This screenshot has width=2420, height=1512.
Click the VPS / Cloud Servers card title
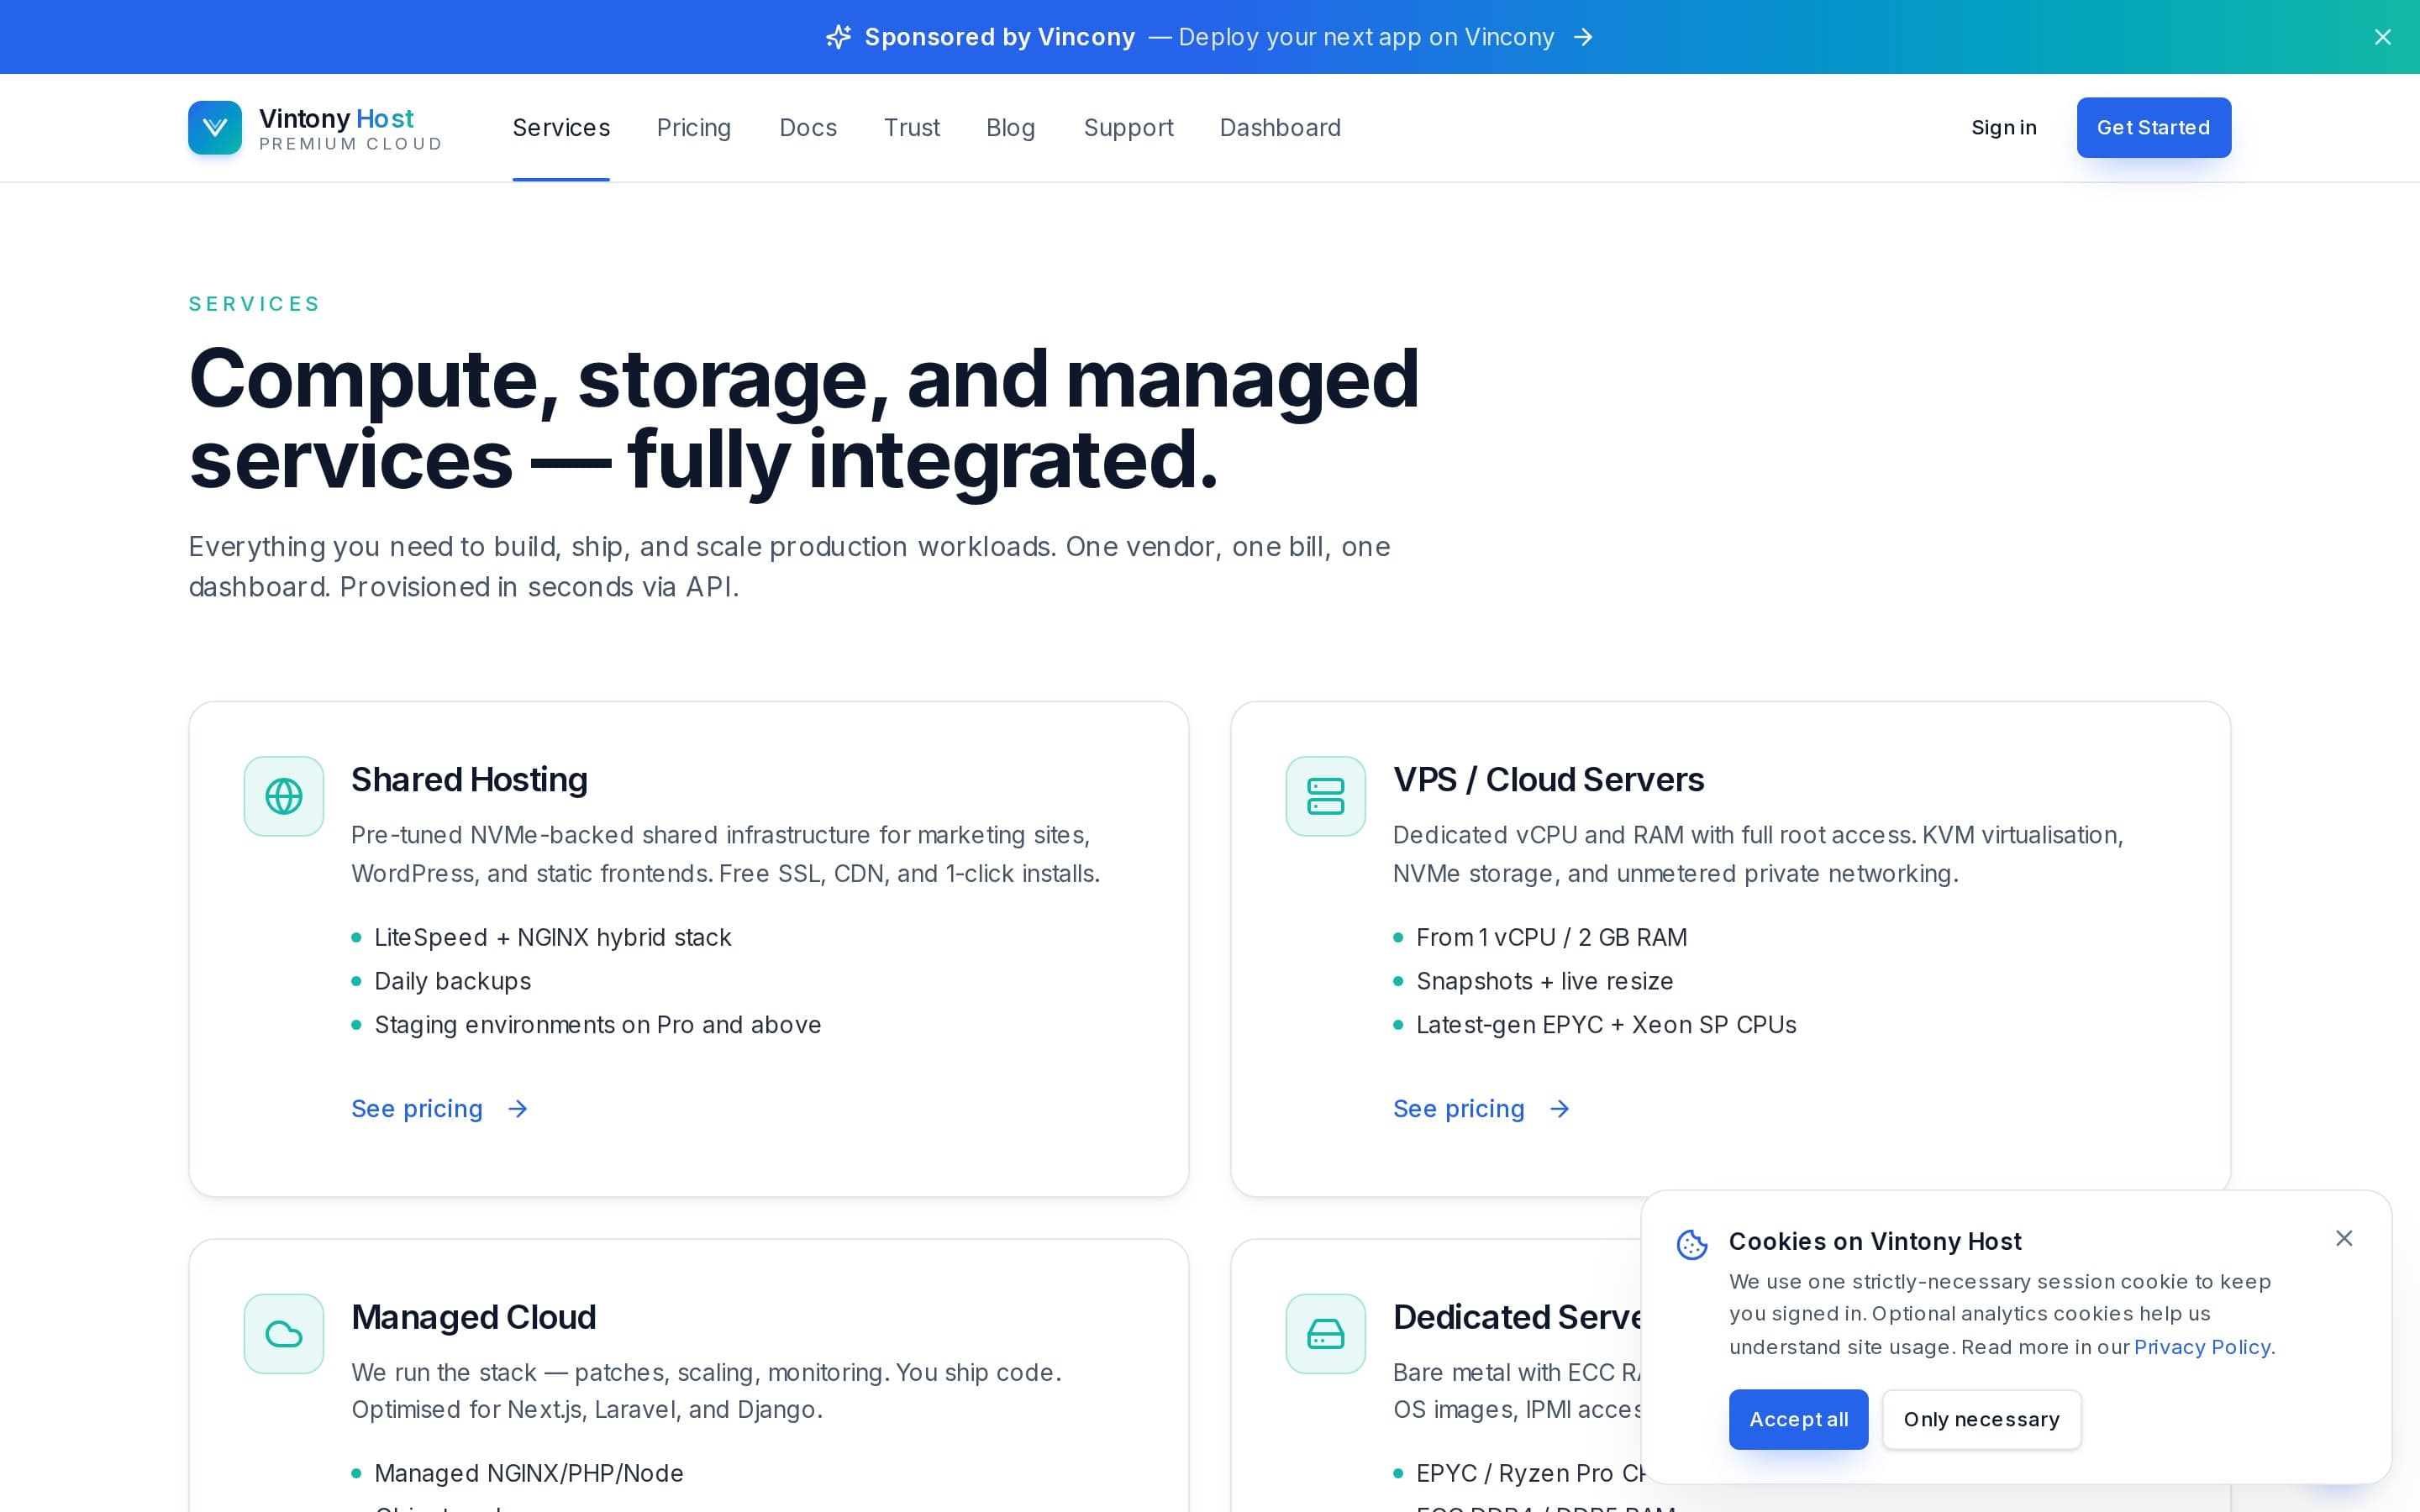coord(1548,780)
